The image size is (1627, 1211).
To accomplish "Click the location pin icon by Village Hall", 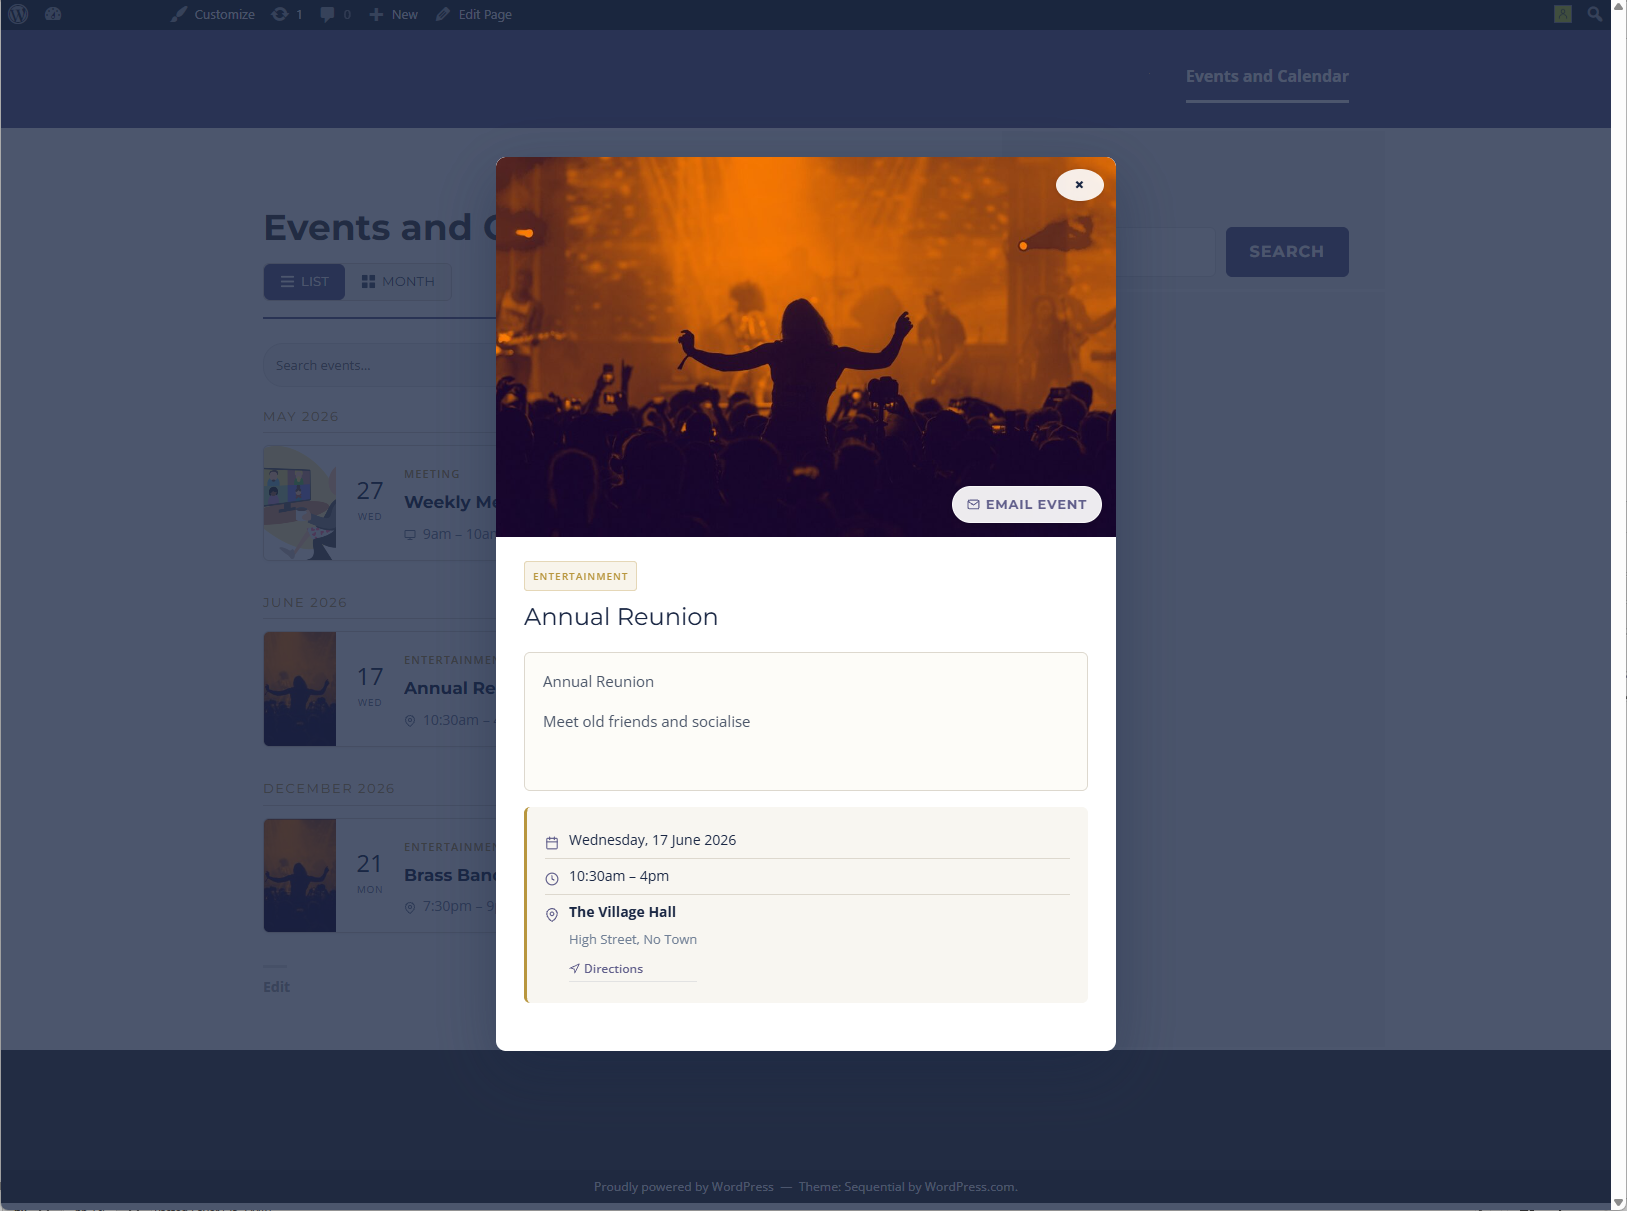I will click(552, 915).
